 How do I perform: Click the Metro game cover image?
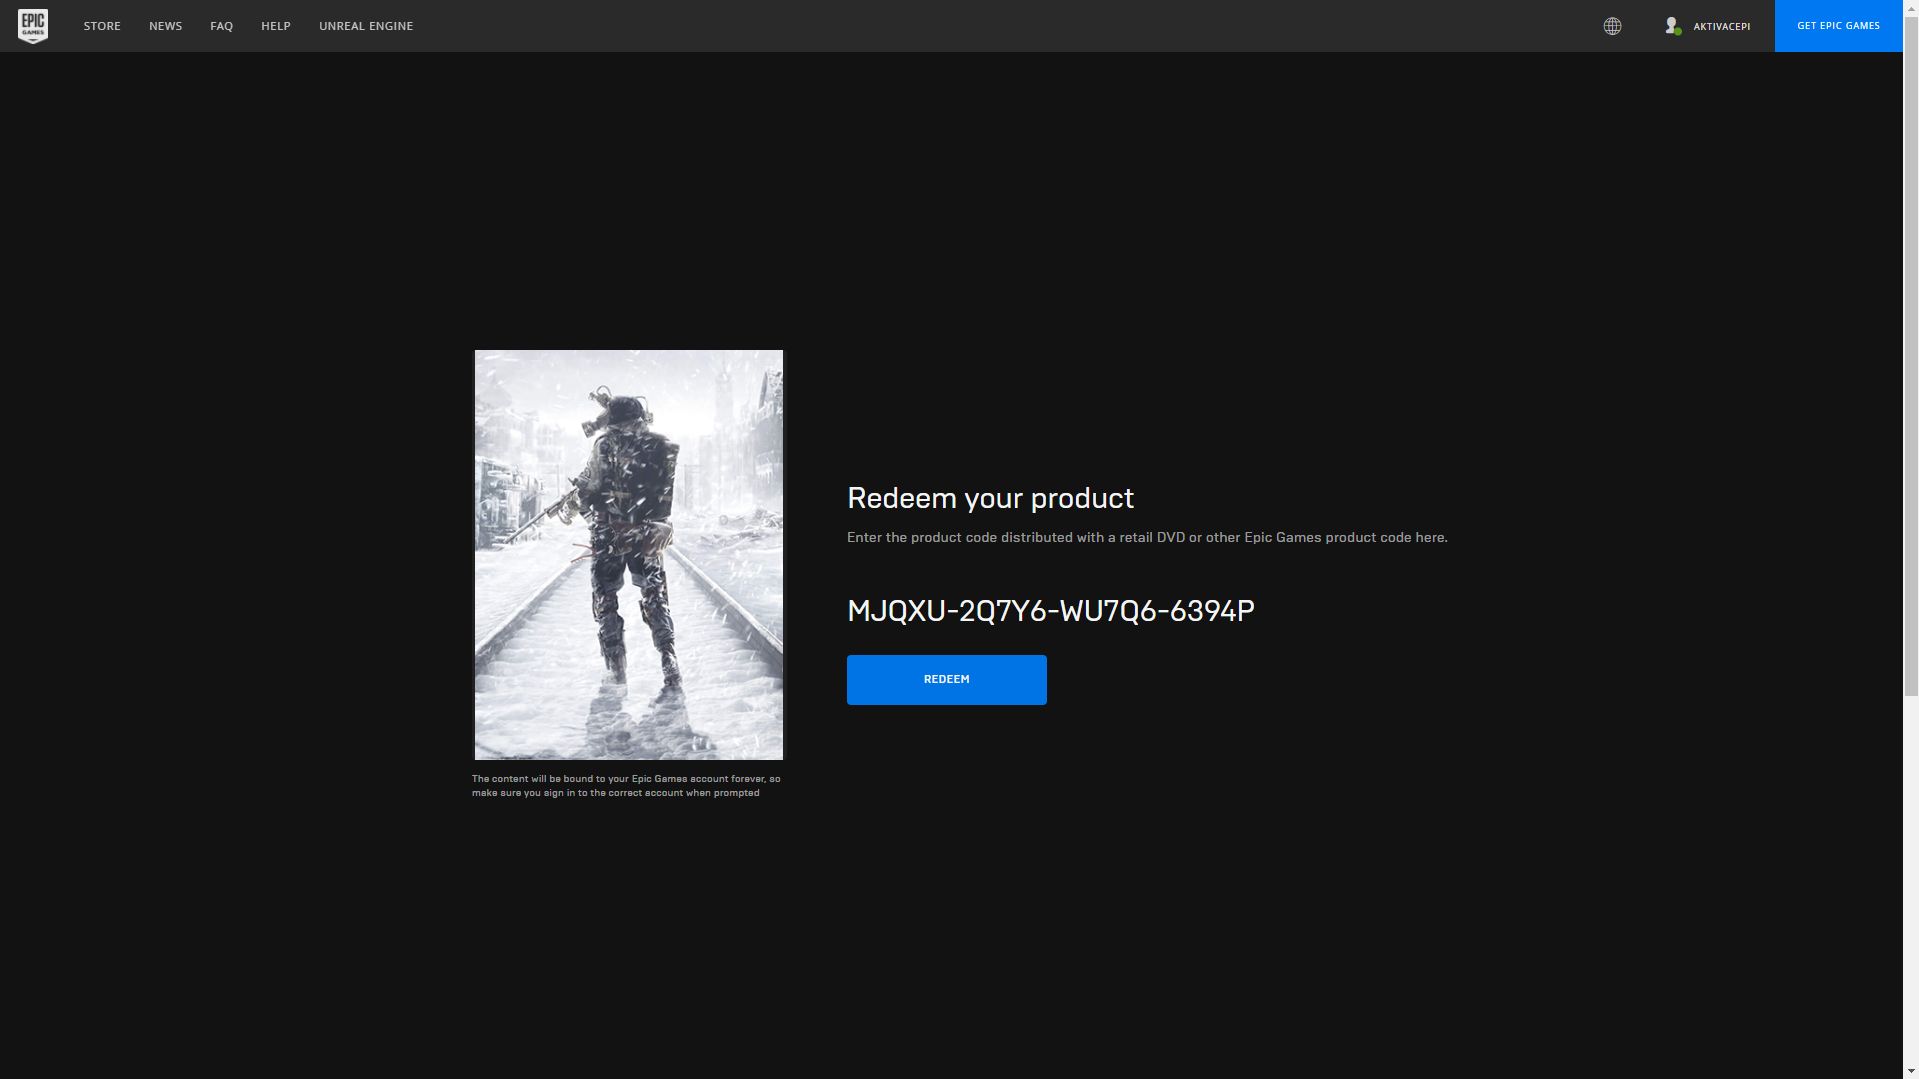[x=628, y=554]
